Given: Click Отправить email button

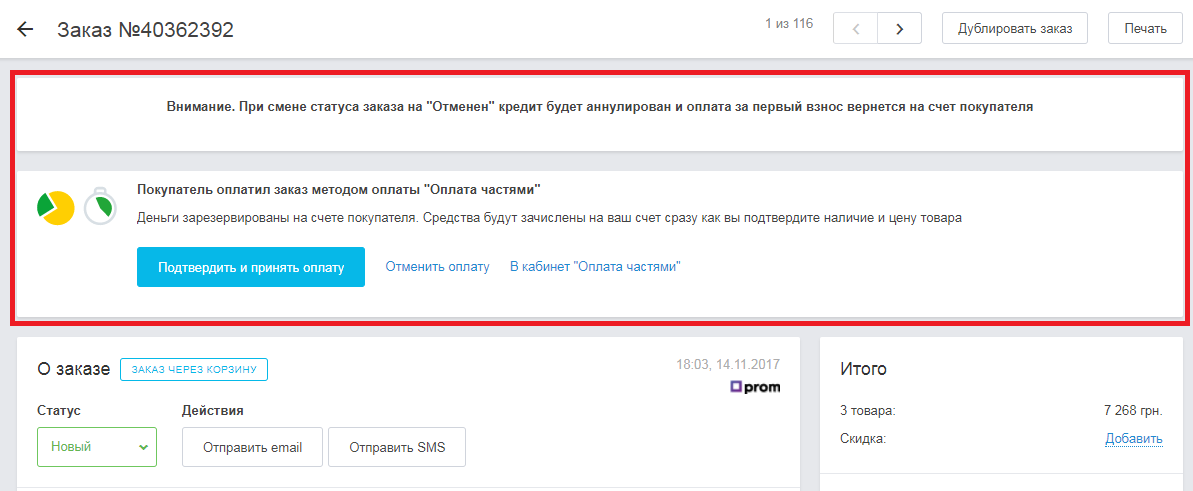Looking at the screenshot, I should (x=253, y=447).
